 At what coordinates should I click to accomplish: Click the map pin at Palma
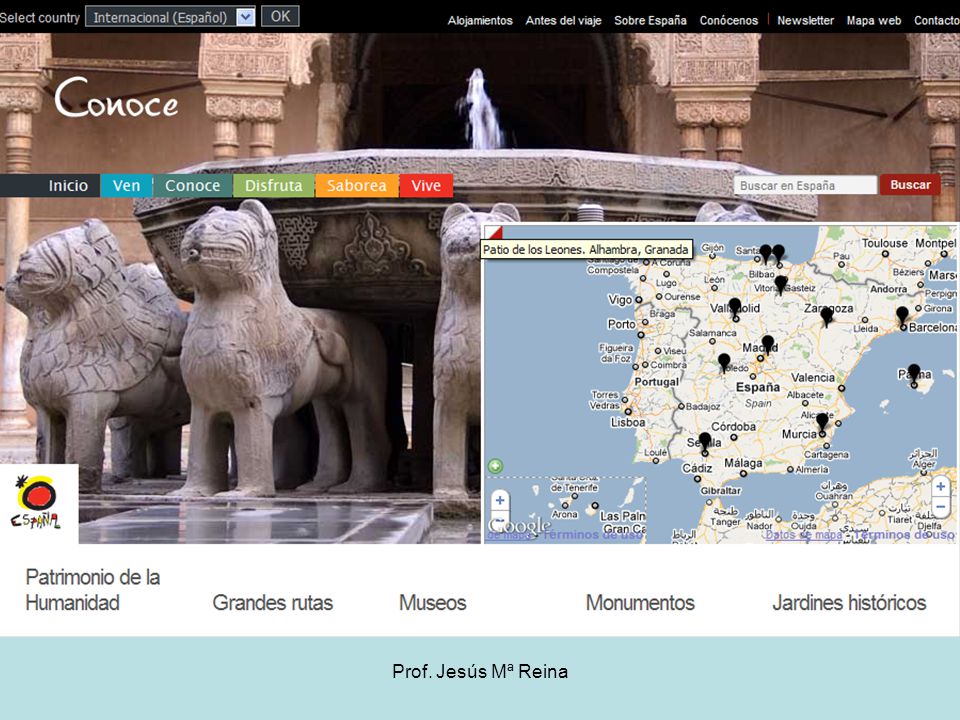coord(913,373)
